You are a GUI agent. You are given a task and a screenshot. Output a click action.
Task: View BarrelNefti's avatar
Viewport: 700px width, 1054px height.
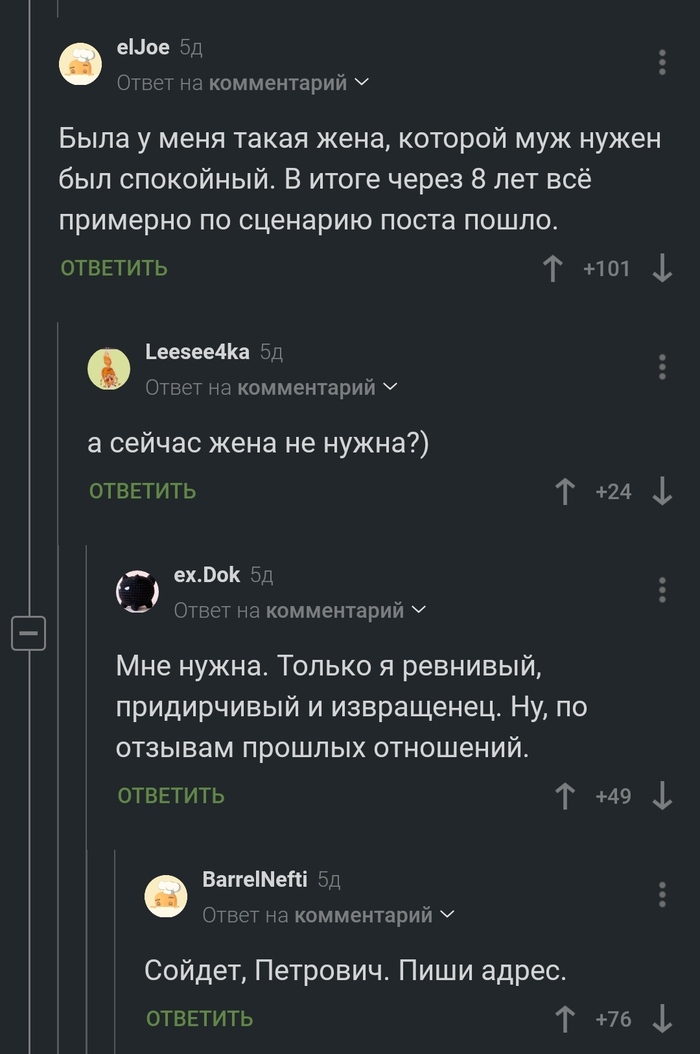pos(167,895)
